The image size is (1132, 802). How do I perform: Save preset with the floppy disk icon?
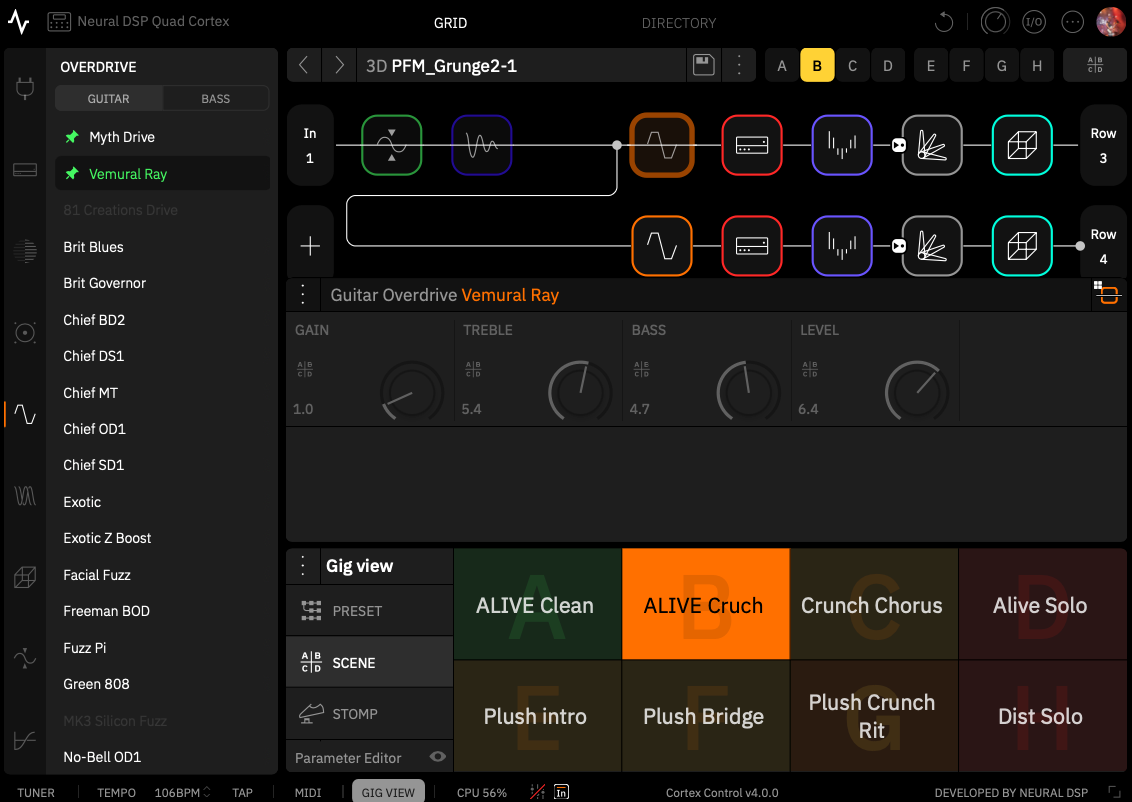pos(703,66)
